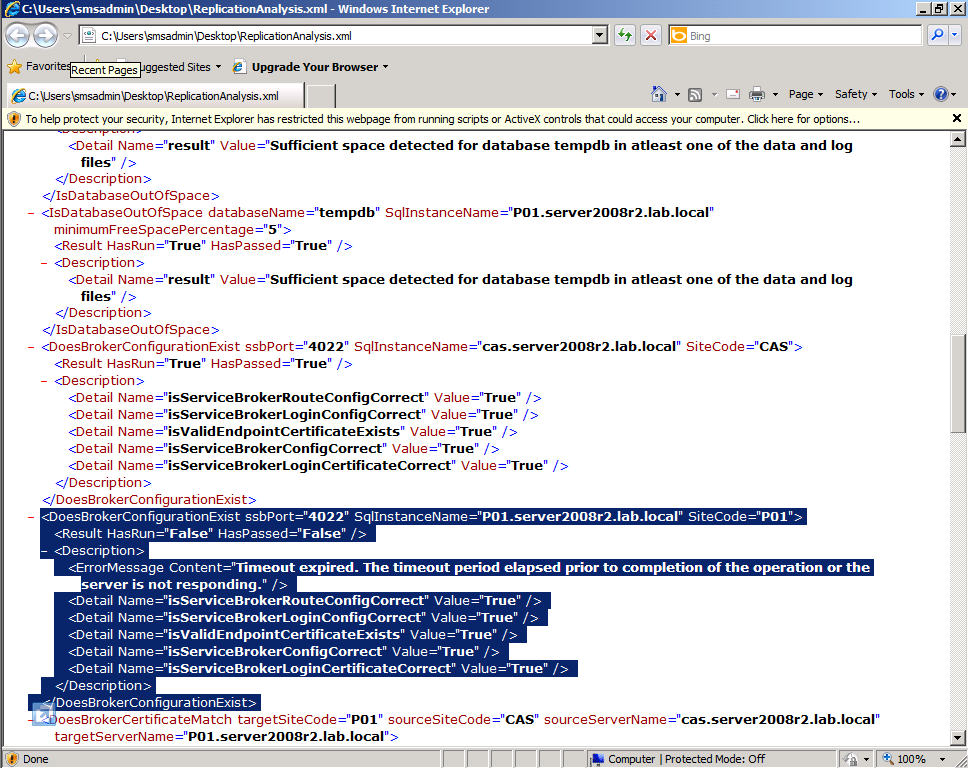Image resolution: width=968 pixels, height=768 pixels.
Task: Click the RSS Feeds icon
Action: pos(695,94)
